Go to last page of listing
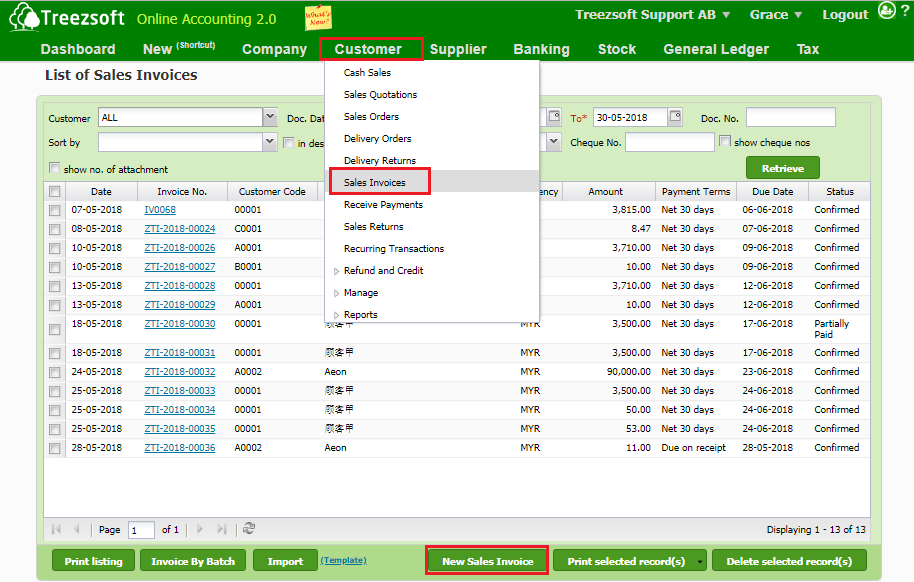Image resolution: width=914 pixels, height=582 pixels. 222,529
